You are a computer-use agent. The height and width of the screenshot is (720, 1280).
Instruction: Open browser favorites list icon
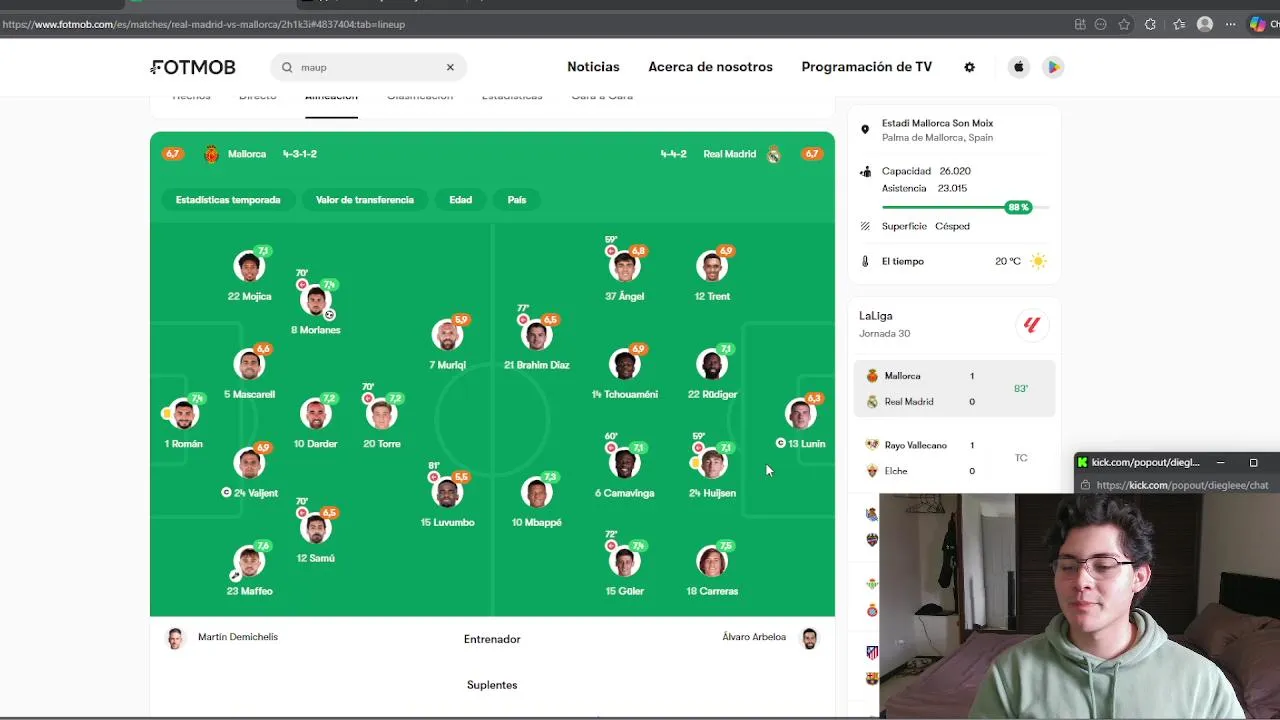coord(1179,24)
